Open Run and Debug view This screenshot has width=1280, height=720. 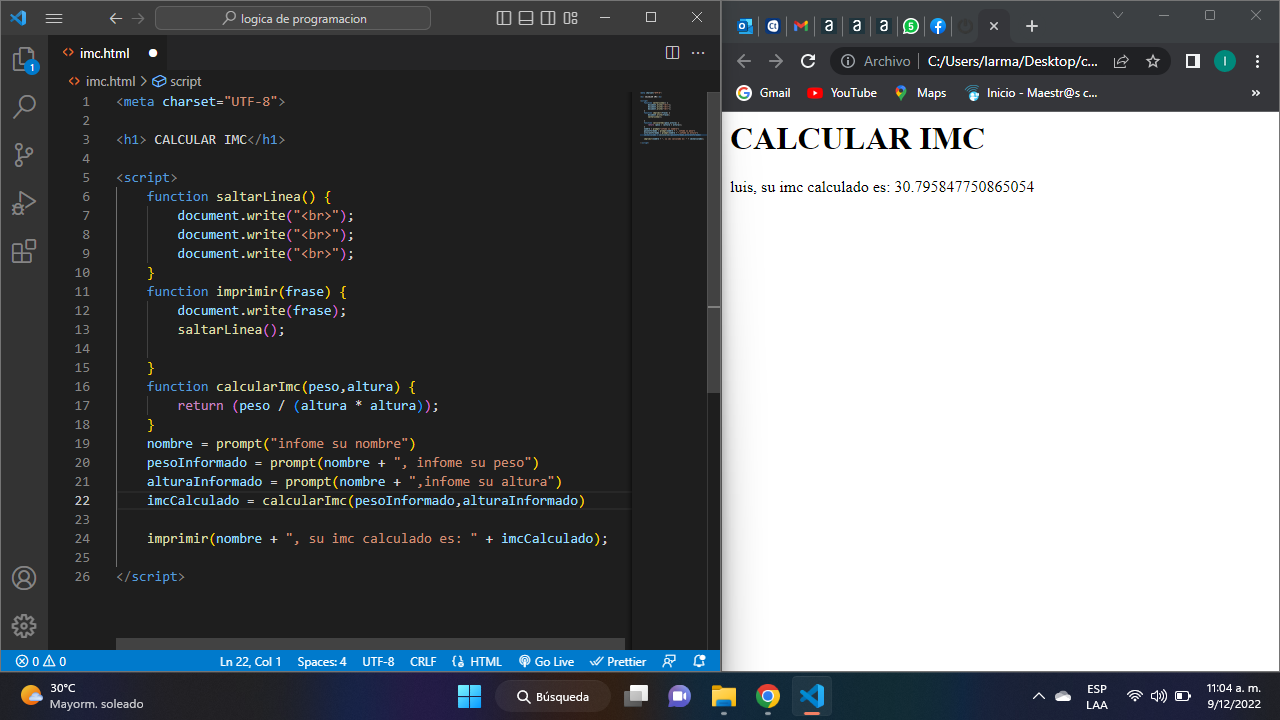tap(24, 203)
